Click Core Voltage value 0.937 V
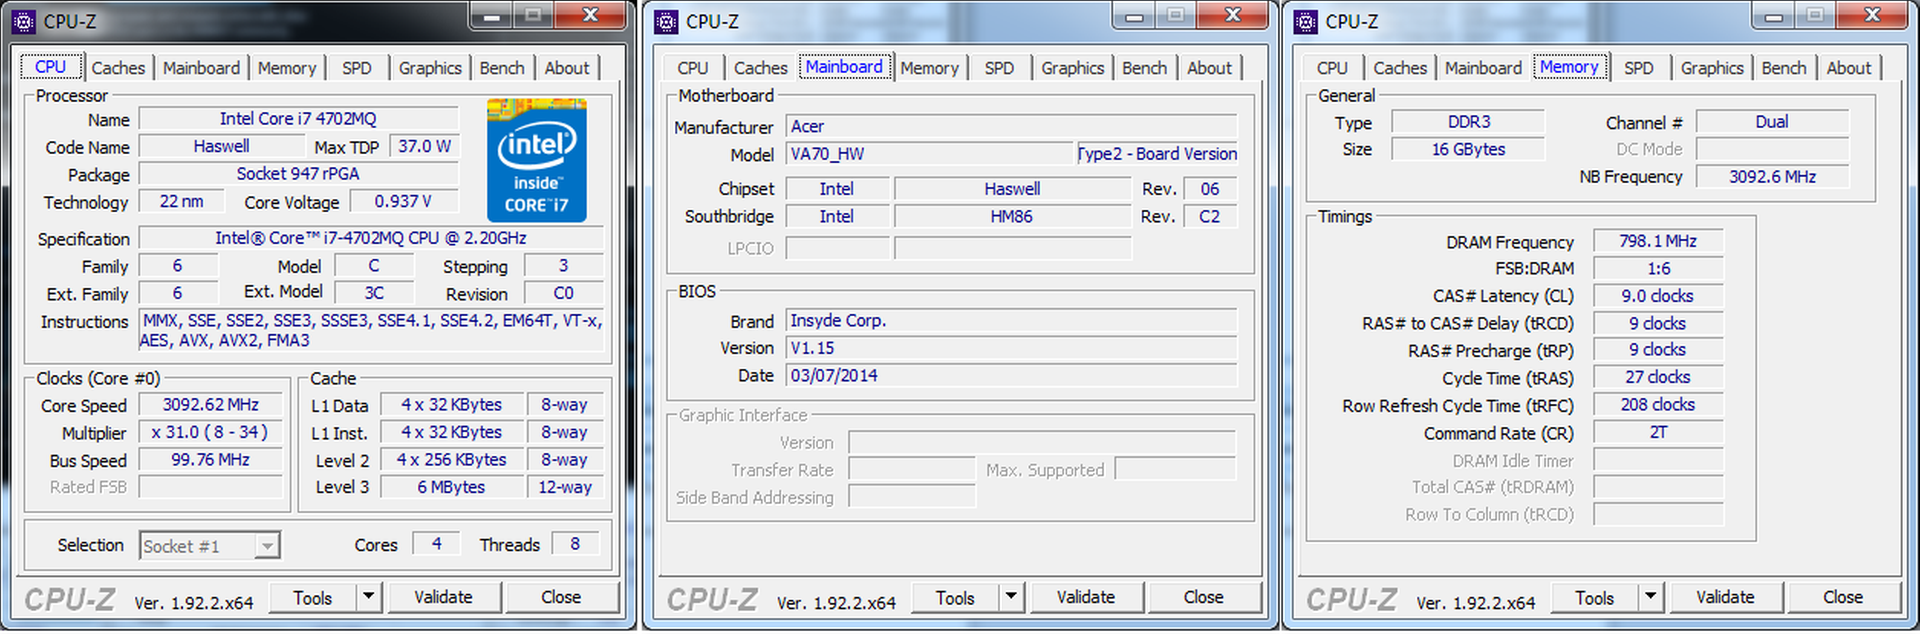The width and height of the screenshot is (1920, 639). 403,201
